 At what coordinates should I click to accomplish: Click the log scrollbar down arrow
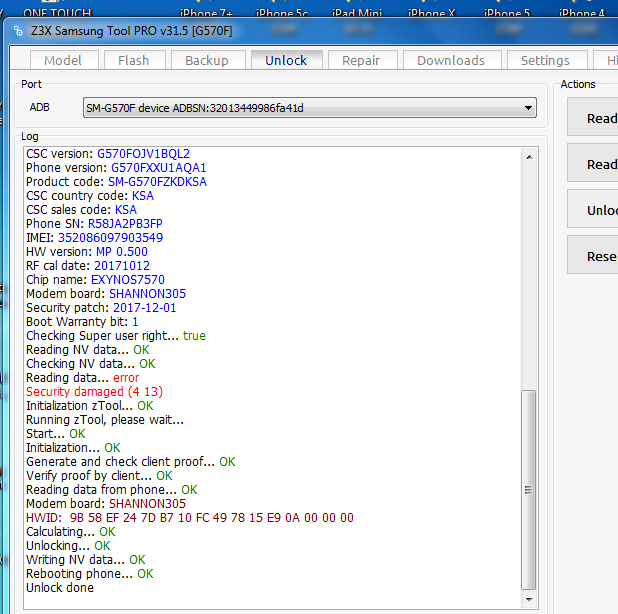tap(529, 599)
